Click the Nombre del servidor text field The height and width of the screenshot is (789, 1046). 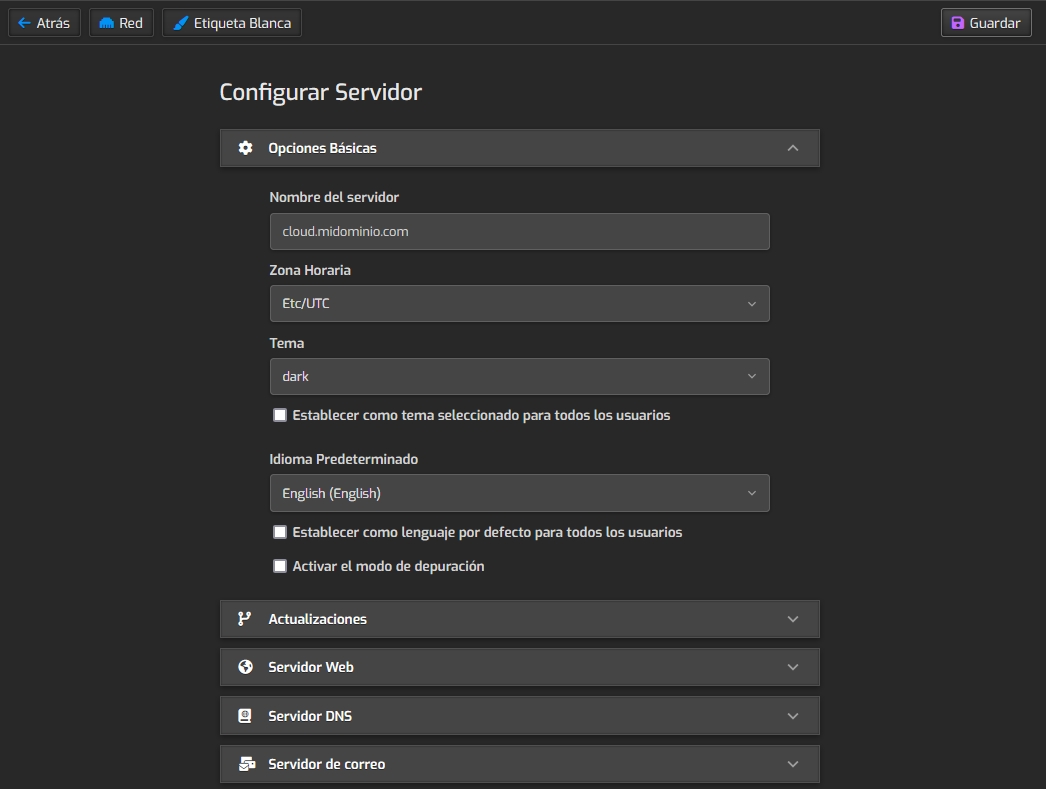[x=519, y=231]
